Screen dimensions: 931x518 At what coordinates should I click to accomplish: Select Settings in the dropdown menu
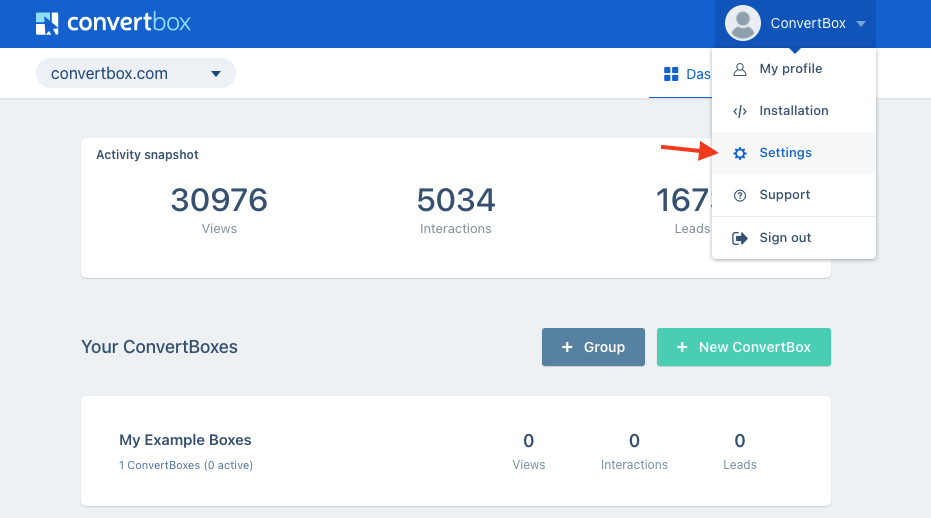tap(794, 153)
